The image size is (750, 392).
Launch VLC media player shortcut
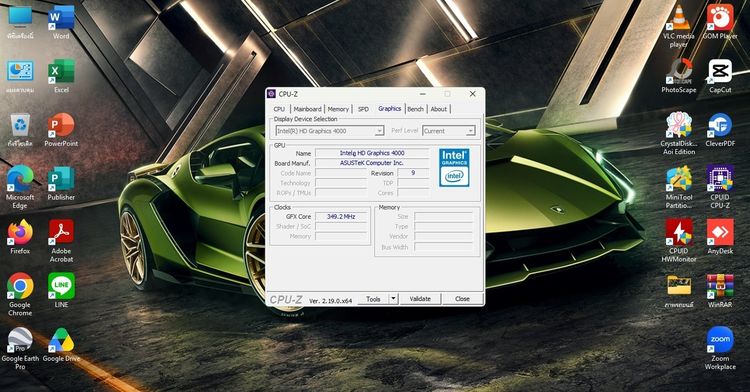(x=679, y=26)
